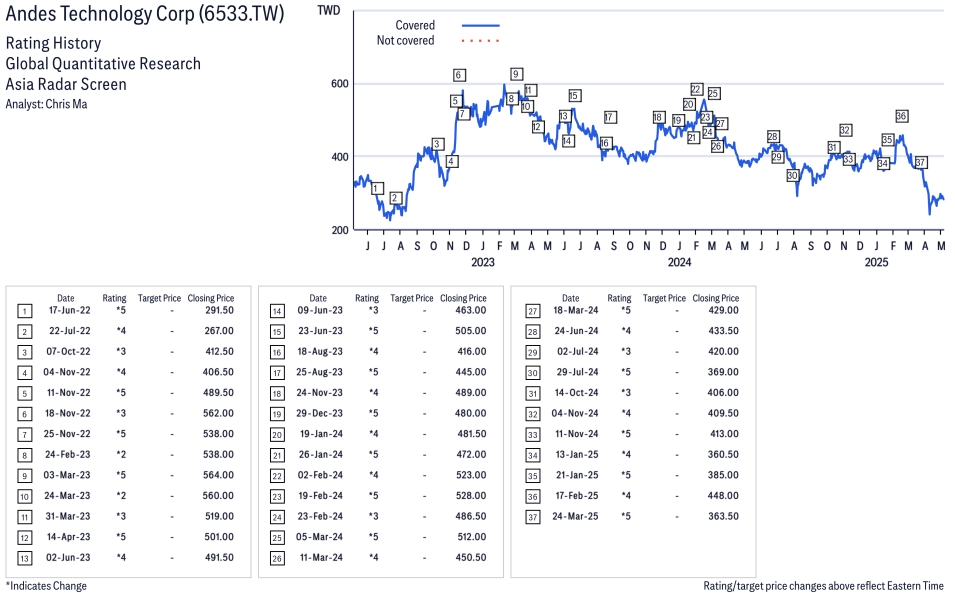Click the closing price 505.00
The image size is (955, 593).
(x=471, y=331)
